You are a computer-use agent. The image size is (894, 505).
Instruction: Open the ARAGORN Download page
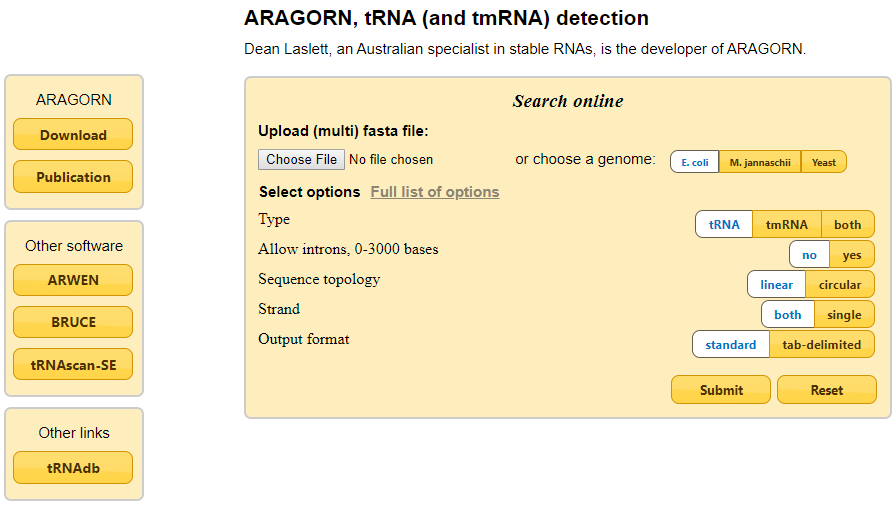coord(73,135)
